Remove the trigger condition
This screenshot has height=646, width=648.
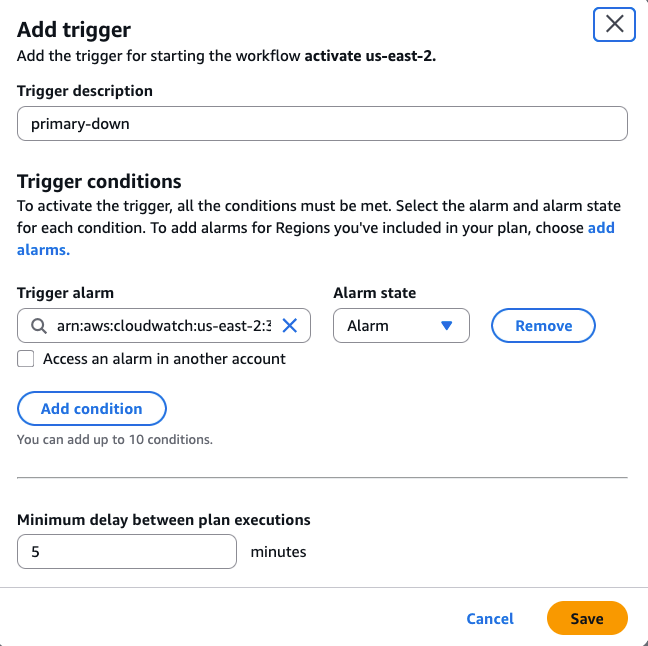[x=543, y=326]
